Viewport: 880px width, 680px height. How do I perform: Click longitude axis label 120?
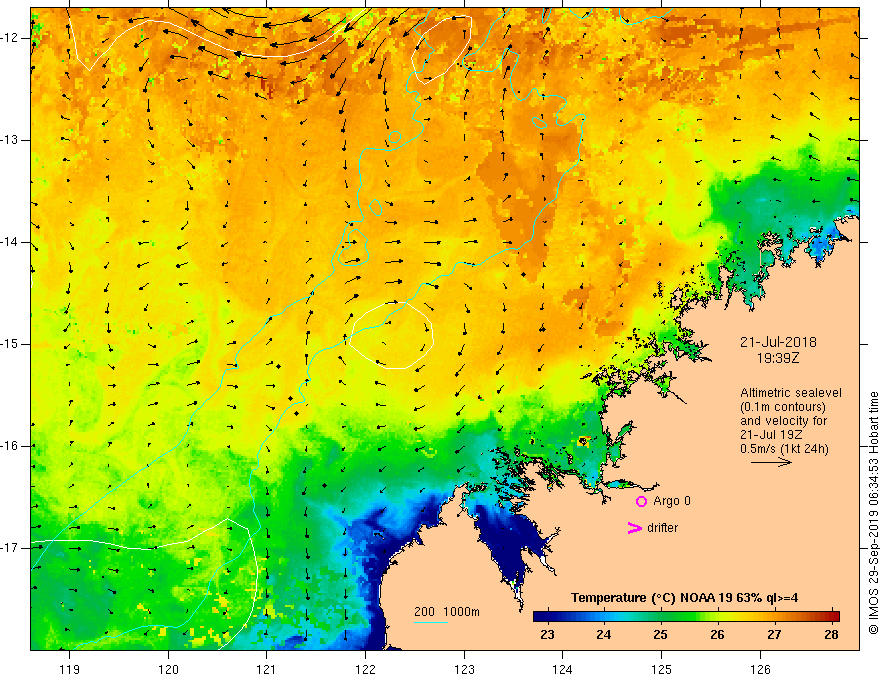point(168,669)
